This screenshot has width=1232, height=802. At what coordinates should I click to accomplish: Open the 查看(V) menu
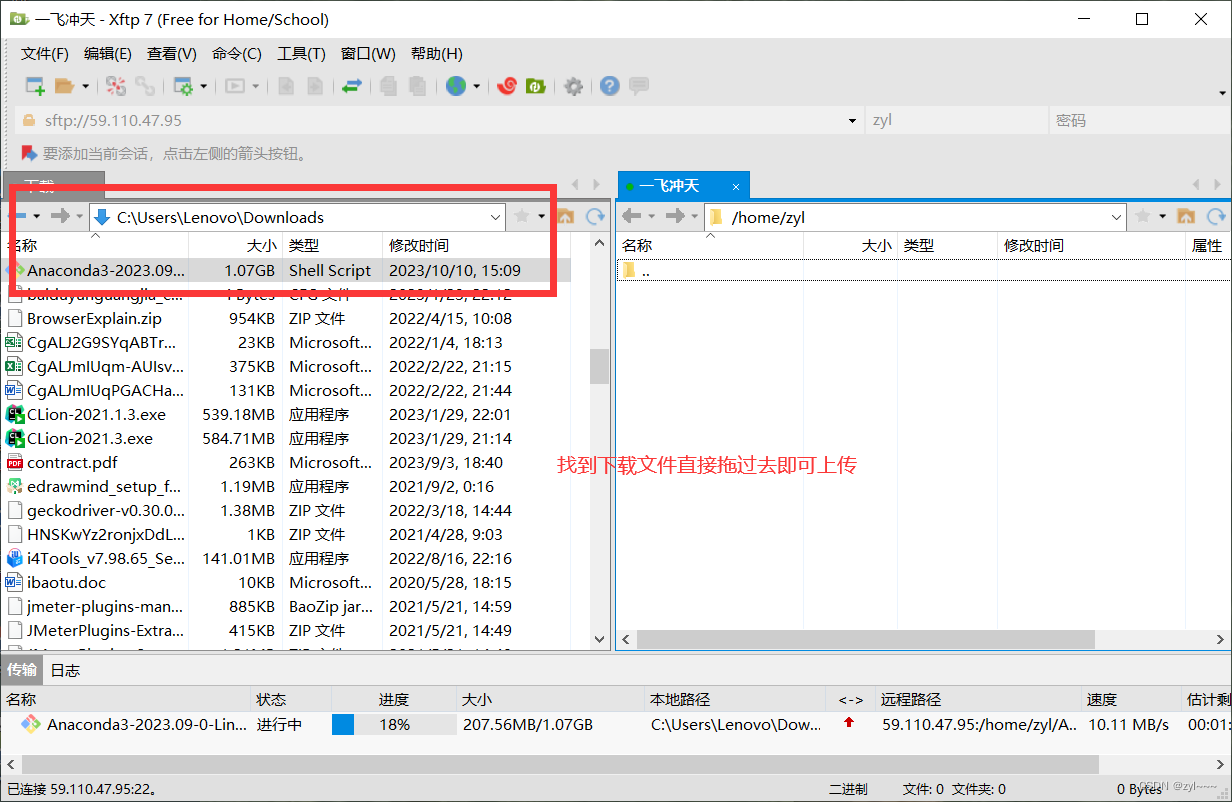pos(171,54)
